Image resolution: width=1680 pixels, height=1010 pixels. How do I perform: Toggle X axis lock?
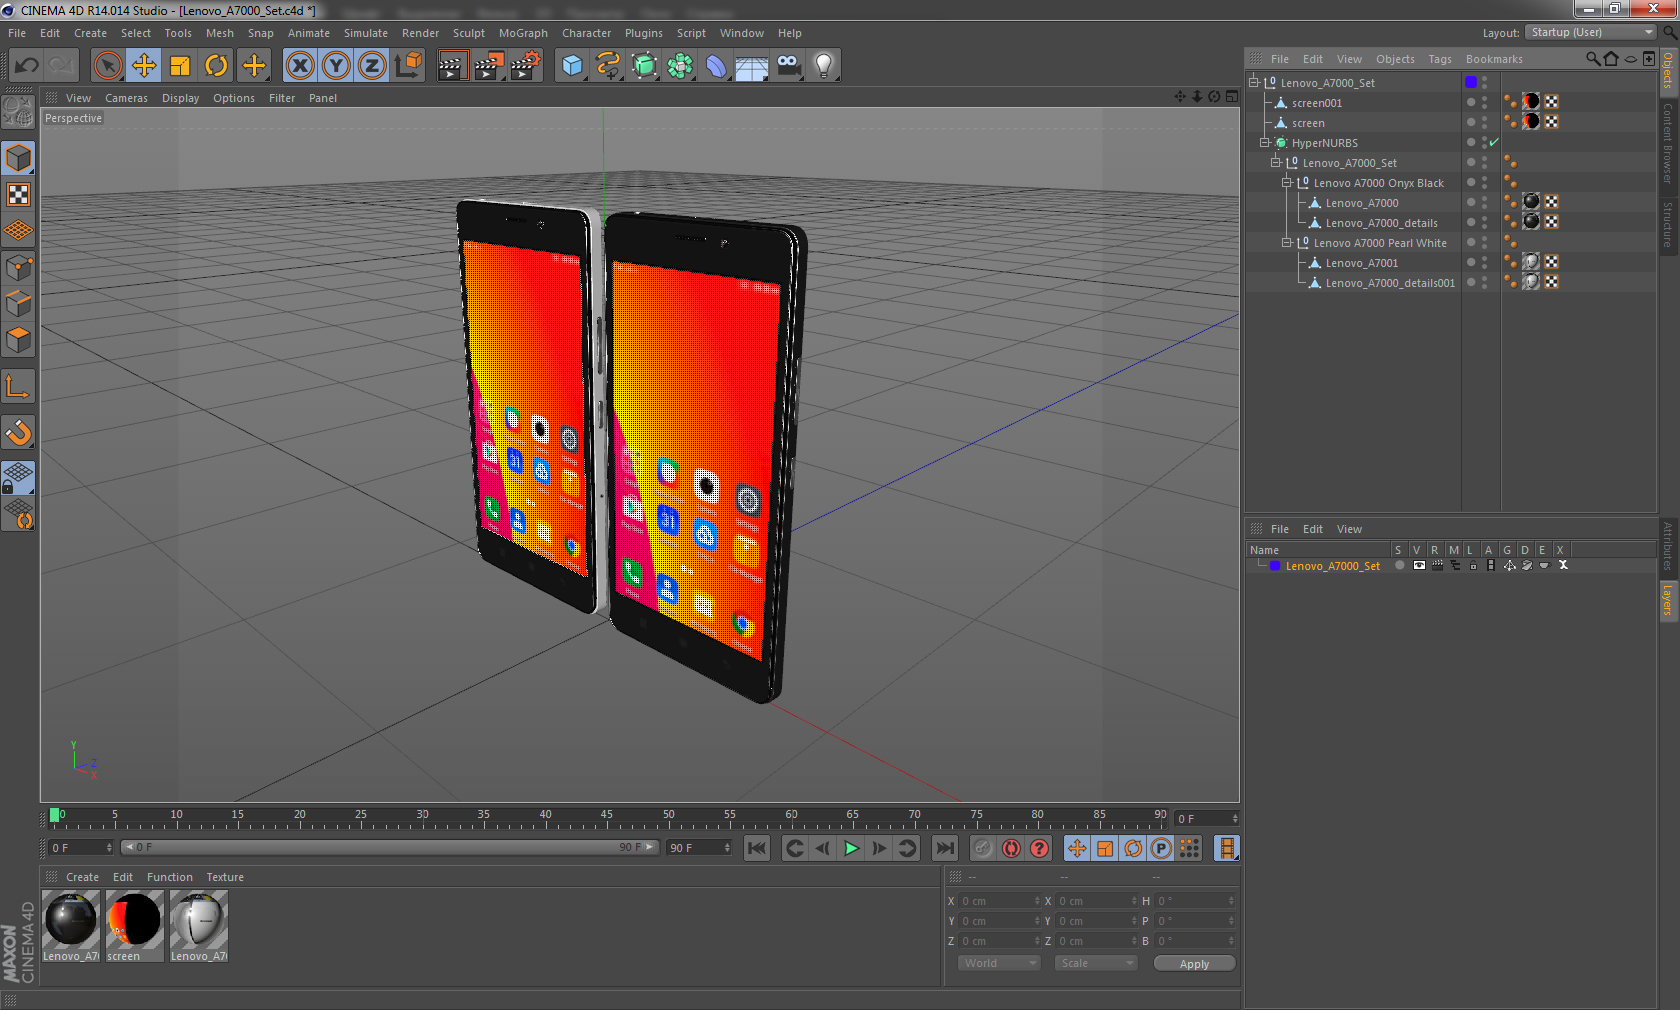click(x=299, y=66)
